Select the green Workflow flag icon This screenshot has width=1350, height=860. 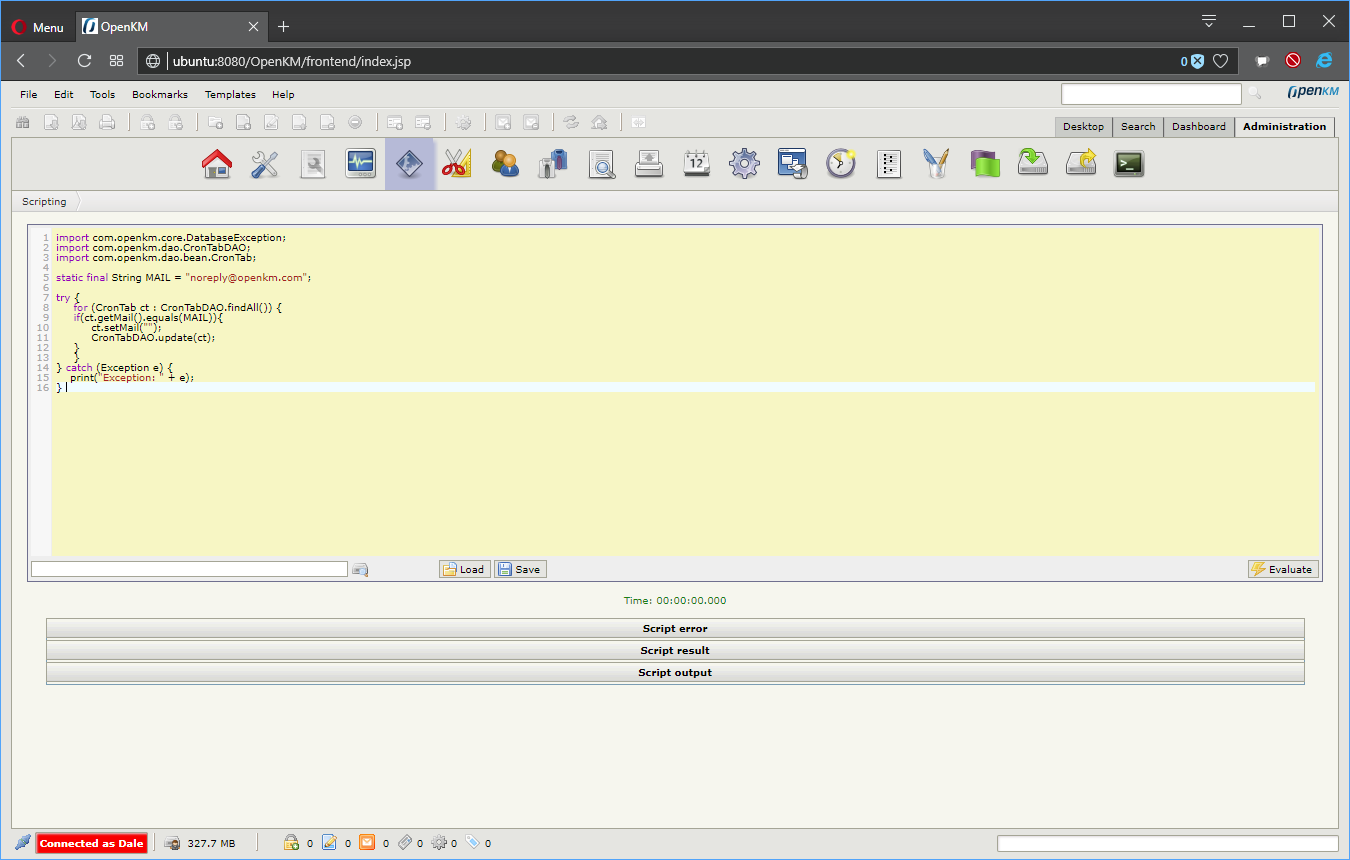pyautogui.click(x=985, y=163)
